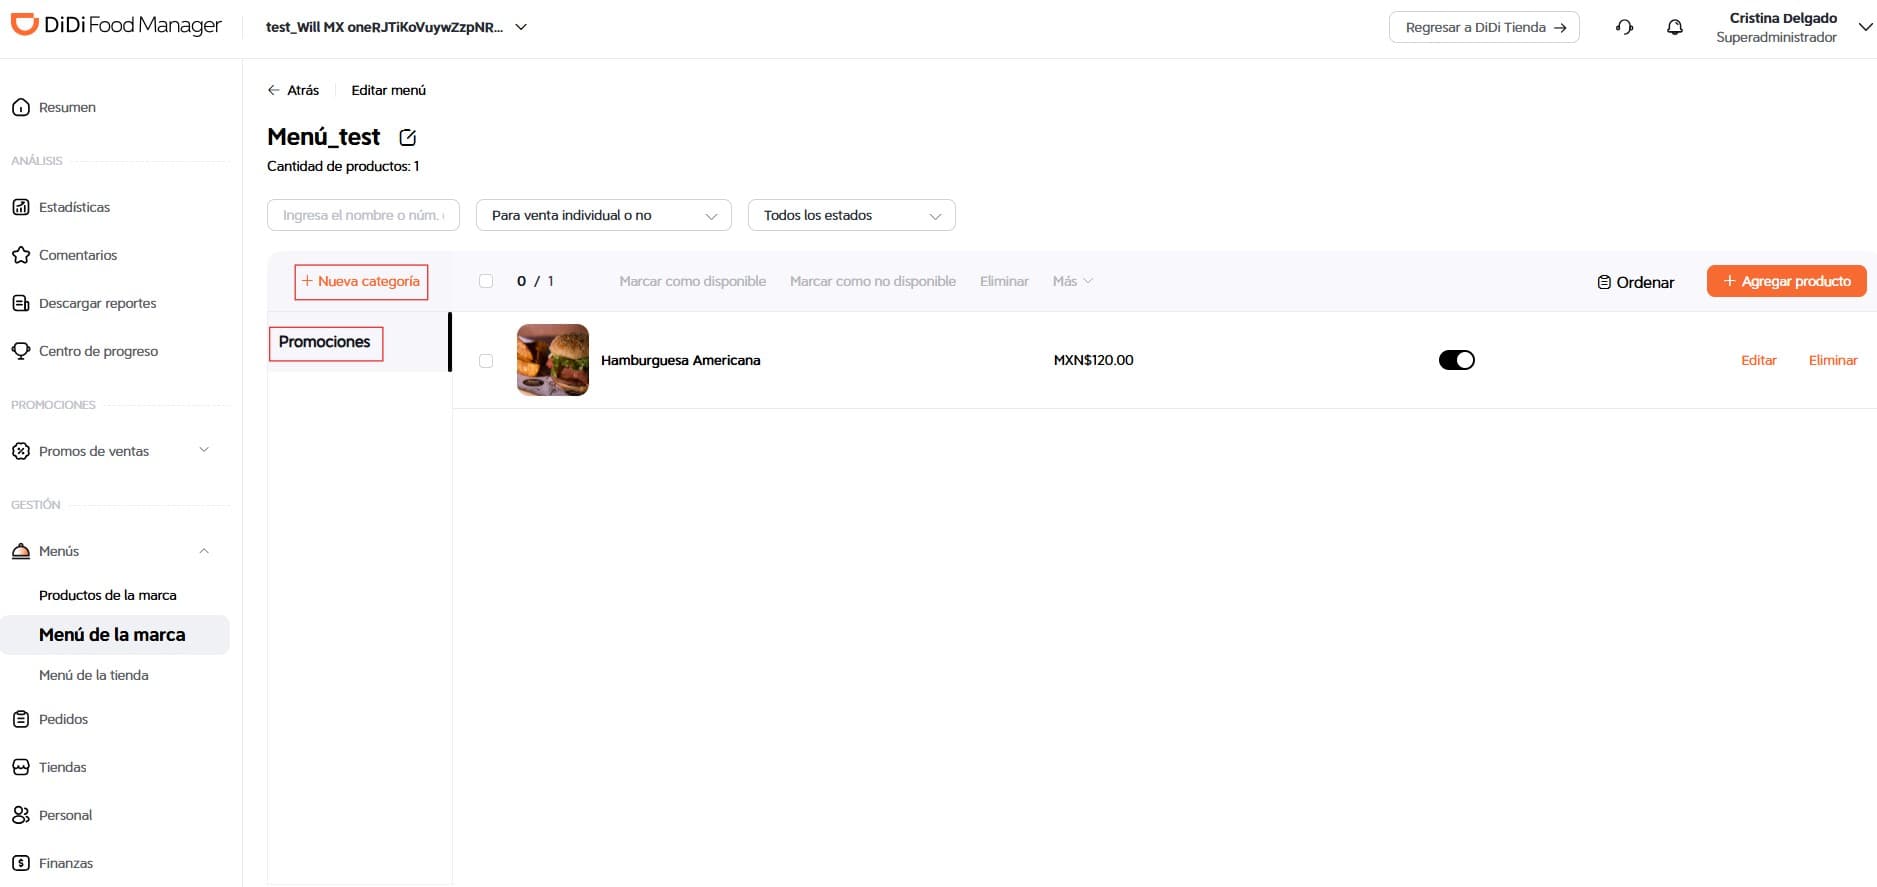Open Para venta individual o no dropdown

tap(604, 215)
